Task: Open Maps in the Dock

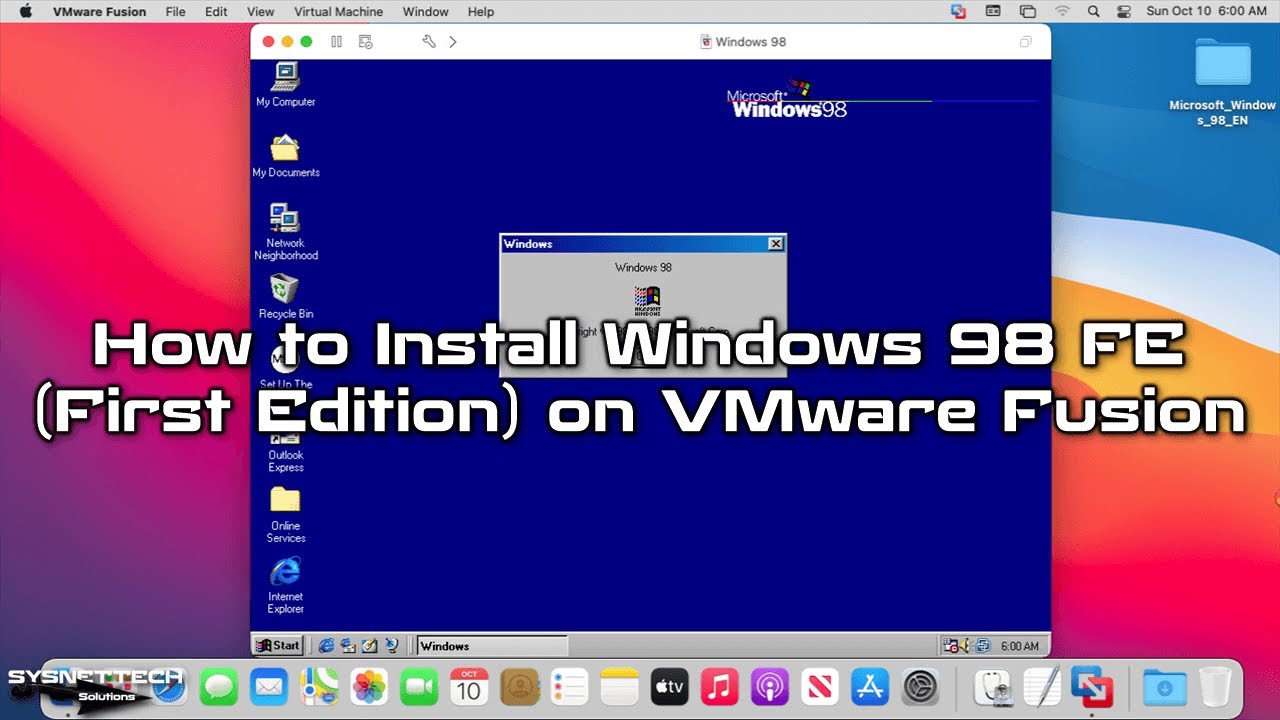Action: [319, 687]
